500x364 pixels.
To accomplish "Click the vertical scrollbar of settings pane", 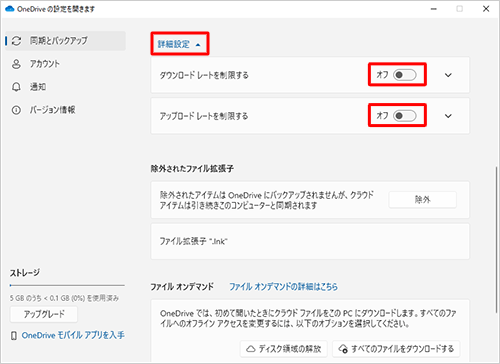I will [x=497, y=239].
